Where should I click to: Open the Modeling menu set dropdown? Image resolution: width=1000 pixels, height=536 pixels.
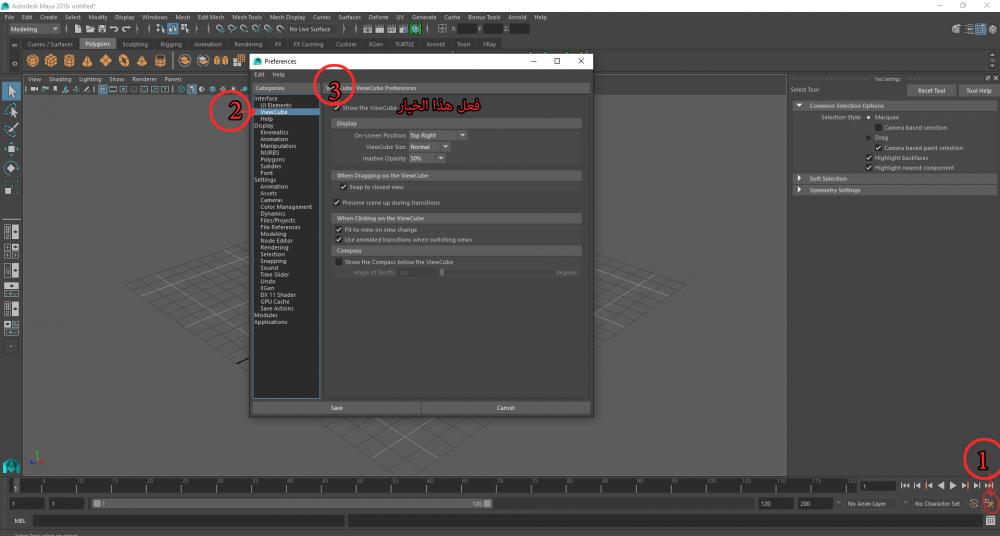34,29
